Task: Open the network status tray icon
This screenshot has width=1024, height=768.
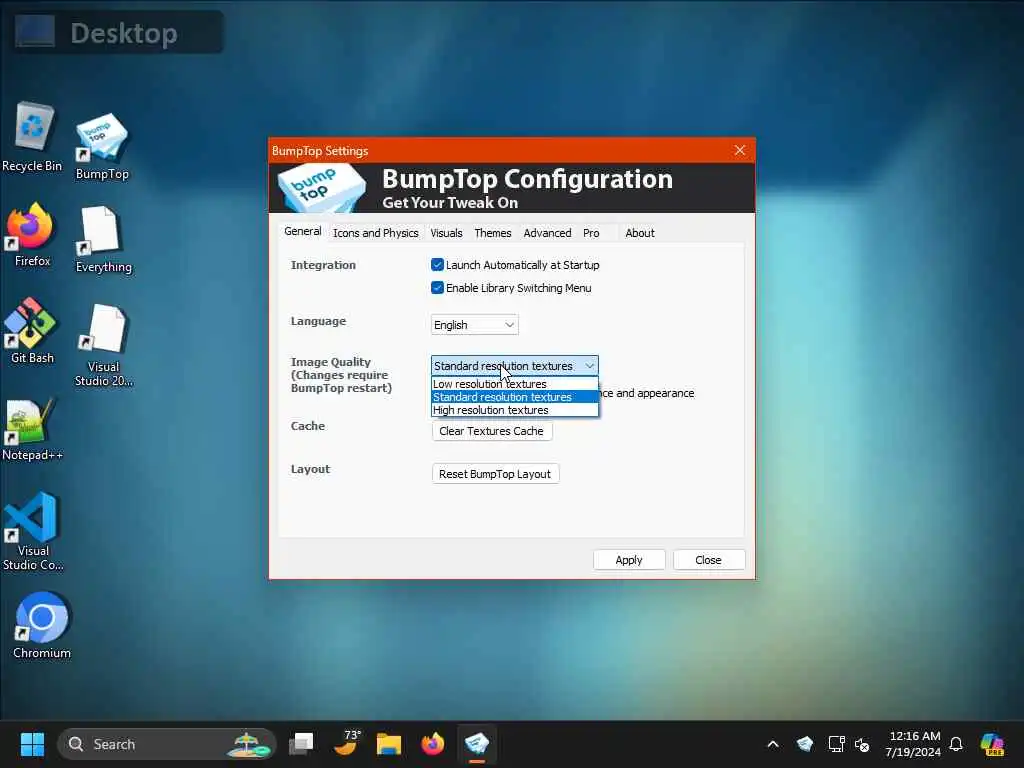Action: coord(836,744)
